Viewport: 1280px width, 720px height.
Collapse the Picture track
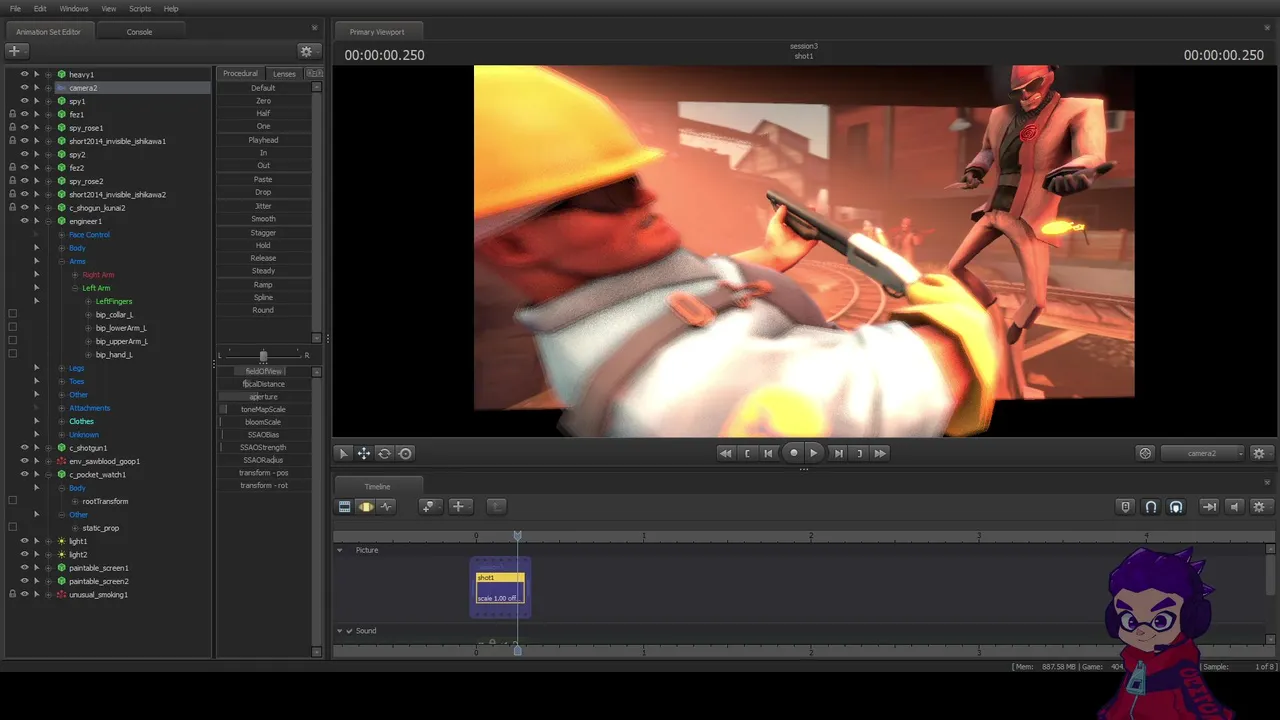(339, 550)
